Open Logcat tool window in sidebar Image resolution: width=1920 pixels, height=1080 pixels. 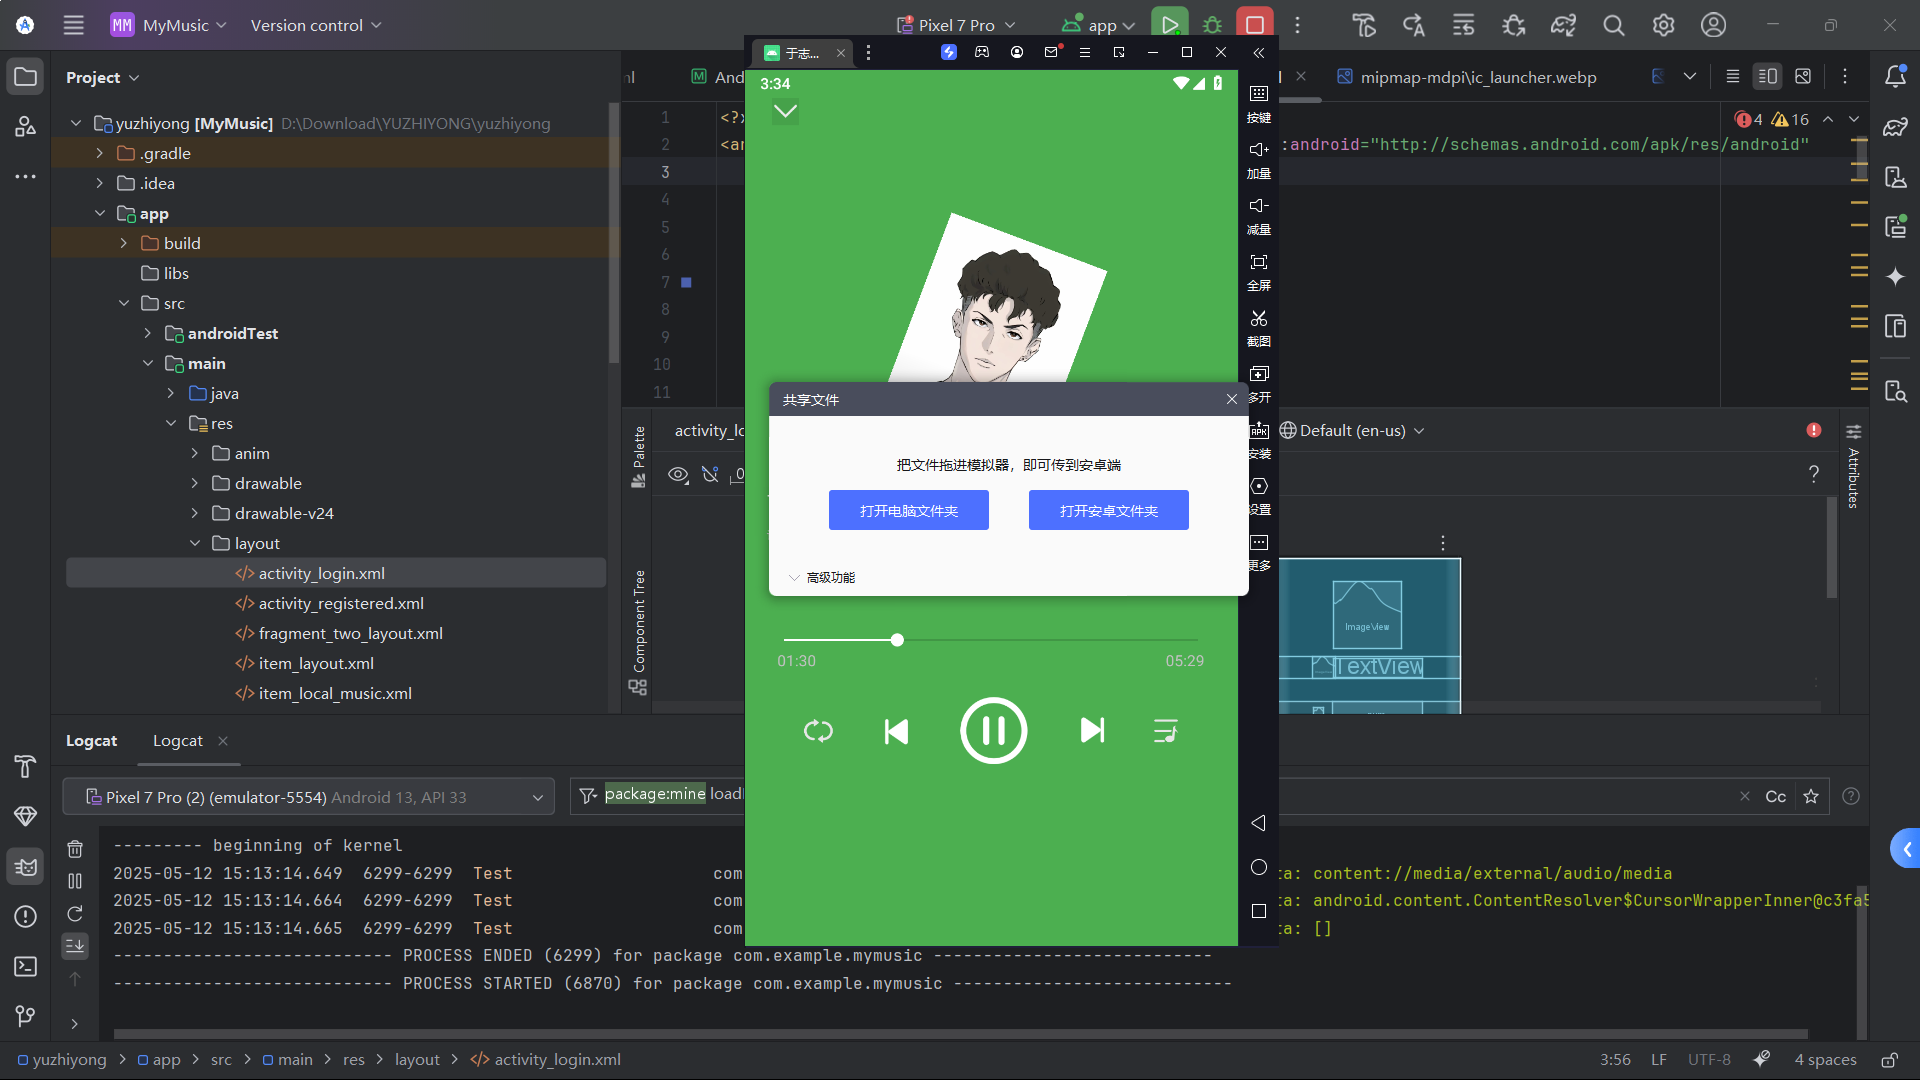click(25, 866)
